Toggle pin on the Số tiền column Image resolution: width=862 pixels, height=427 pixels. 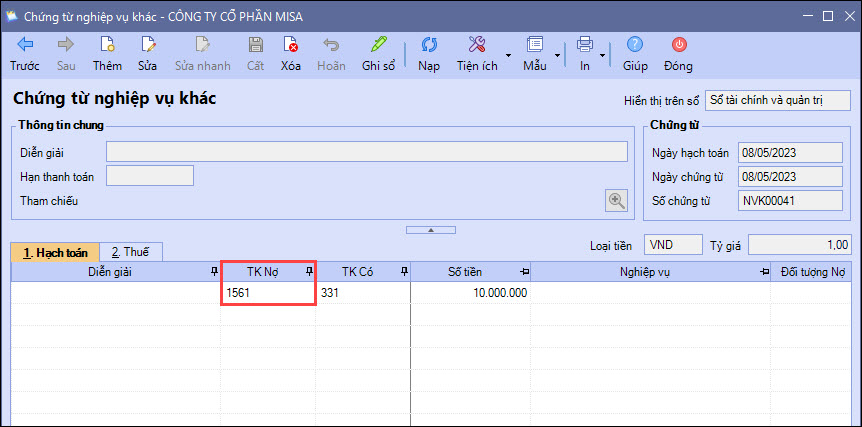pos(523,271)
